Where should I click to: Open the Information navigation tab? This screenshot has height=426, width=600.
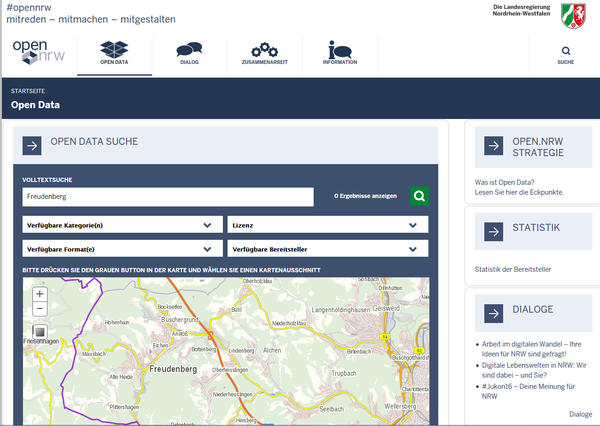pyautogui.click(x=340, y=53)
